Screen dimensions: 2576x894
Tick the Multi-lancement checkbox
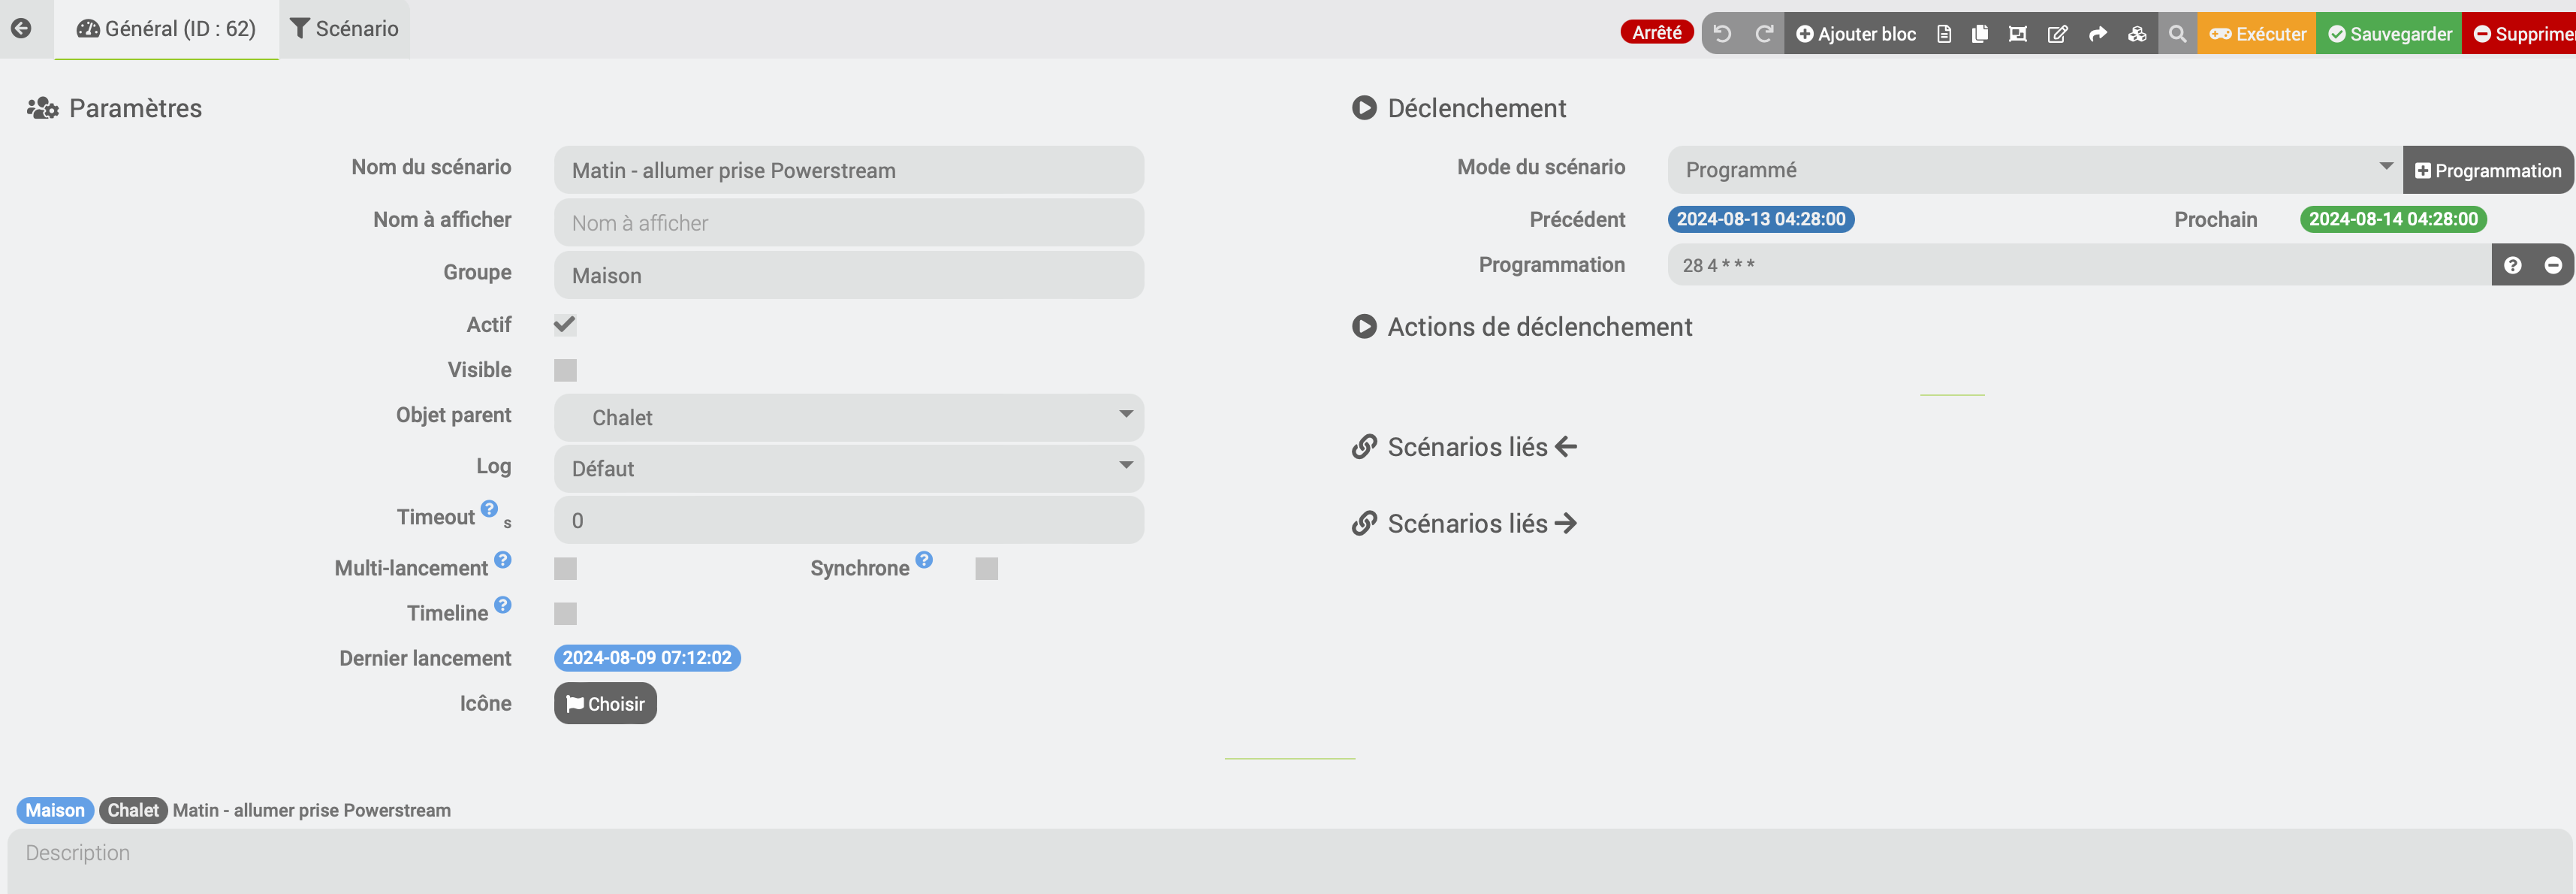point(565,568)
